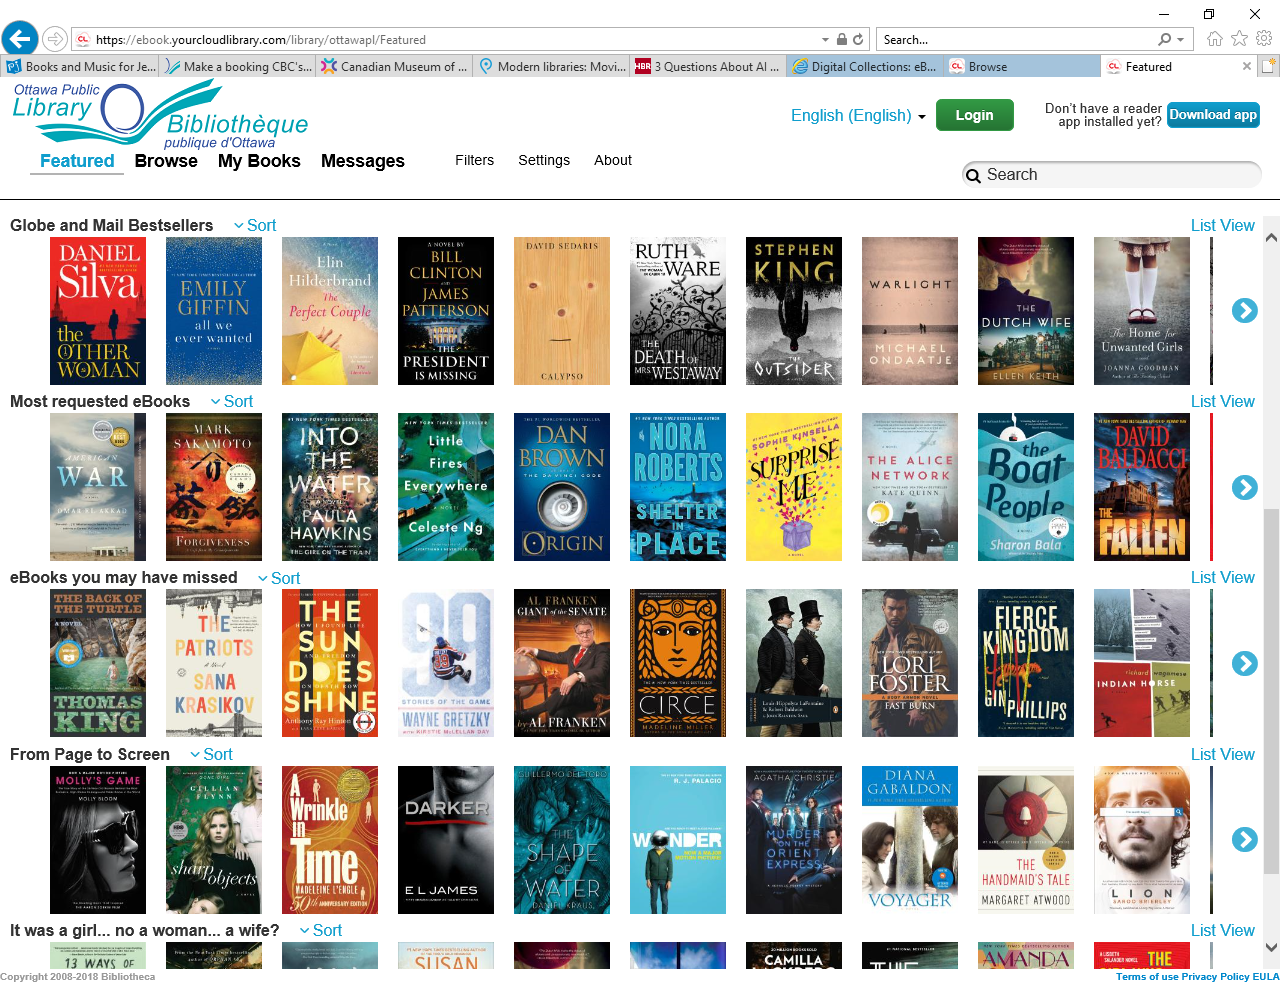Click the new tab button

(x=1268, y=66)
